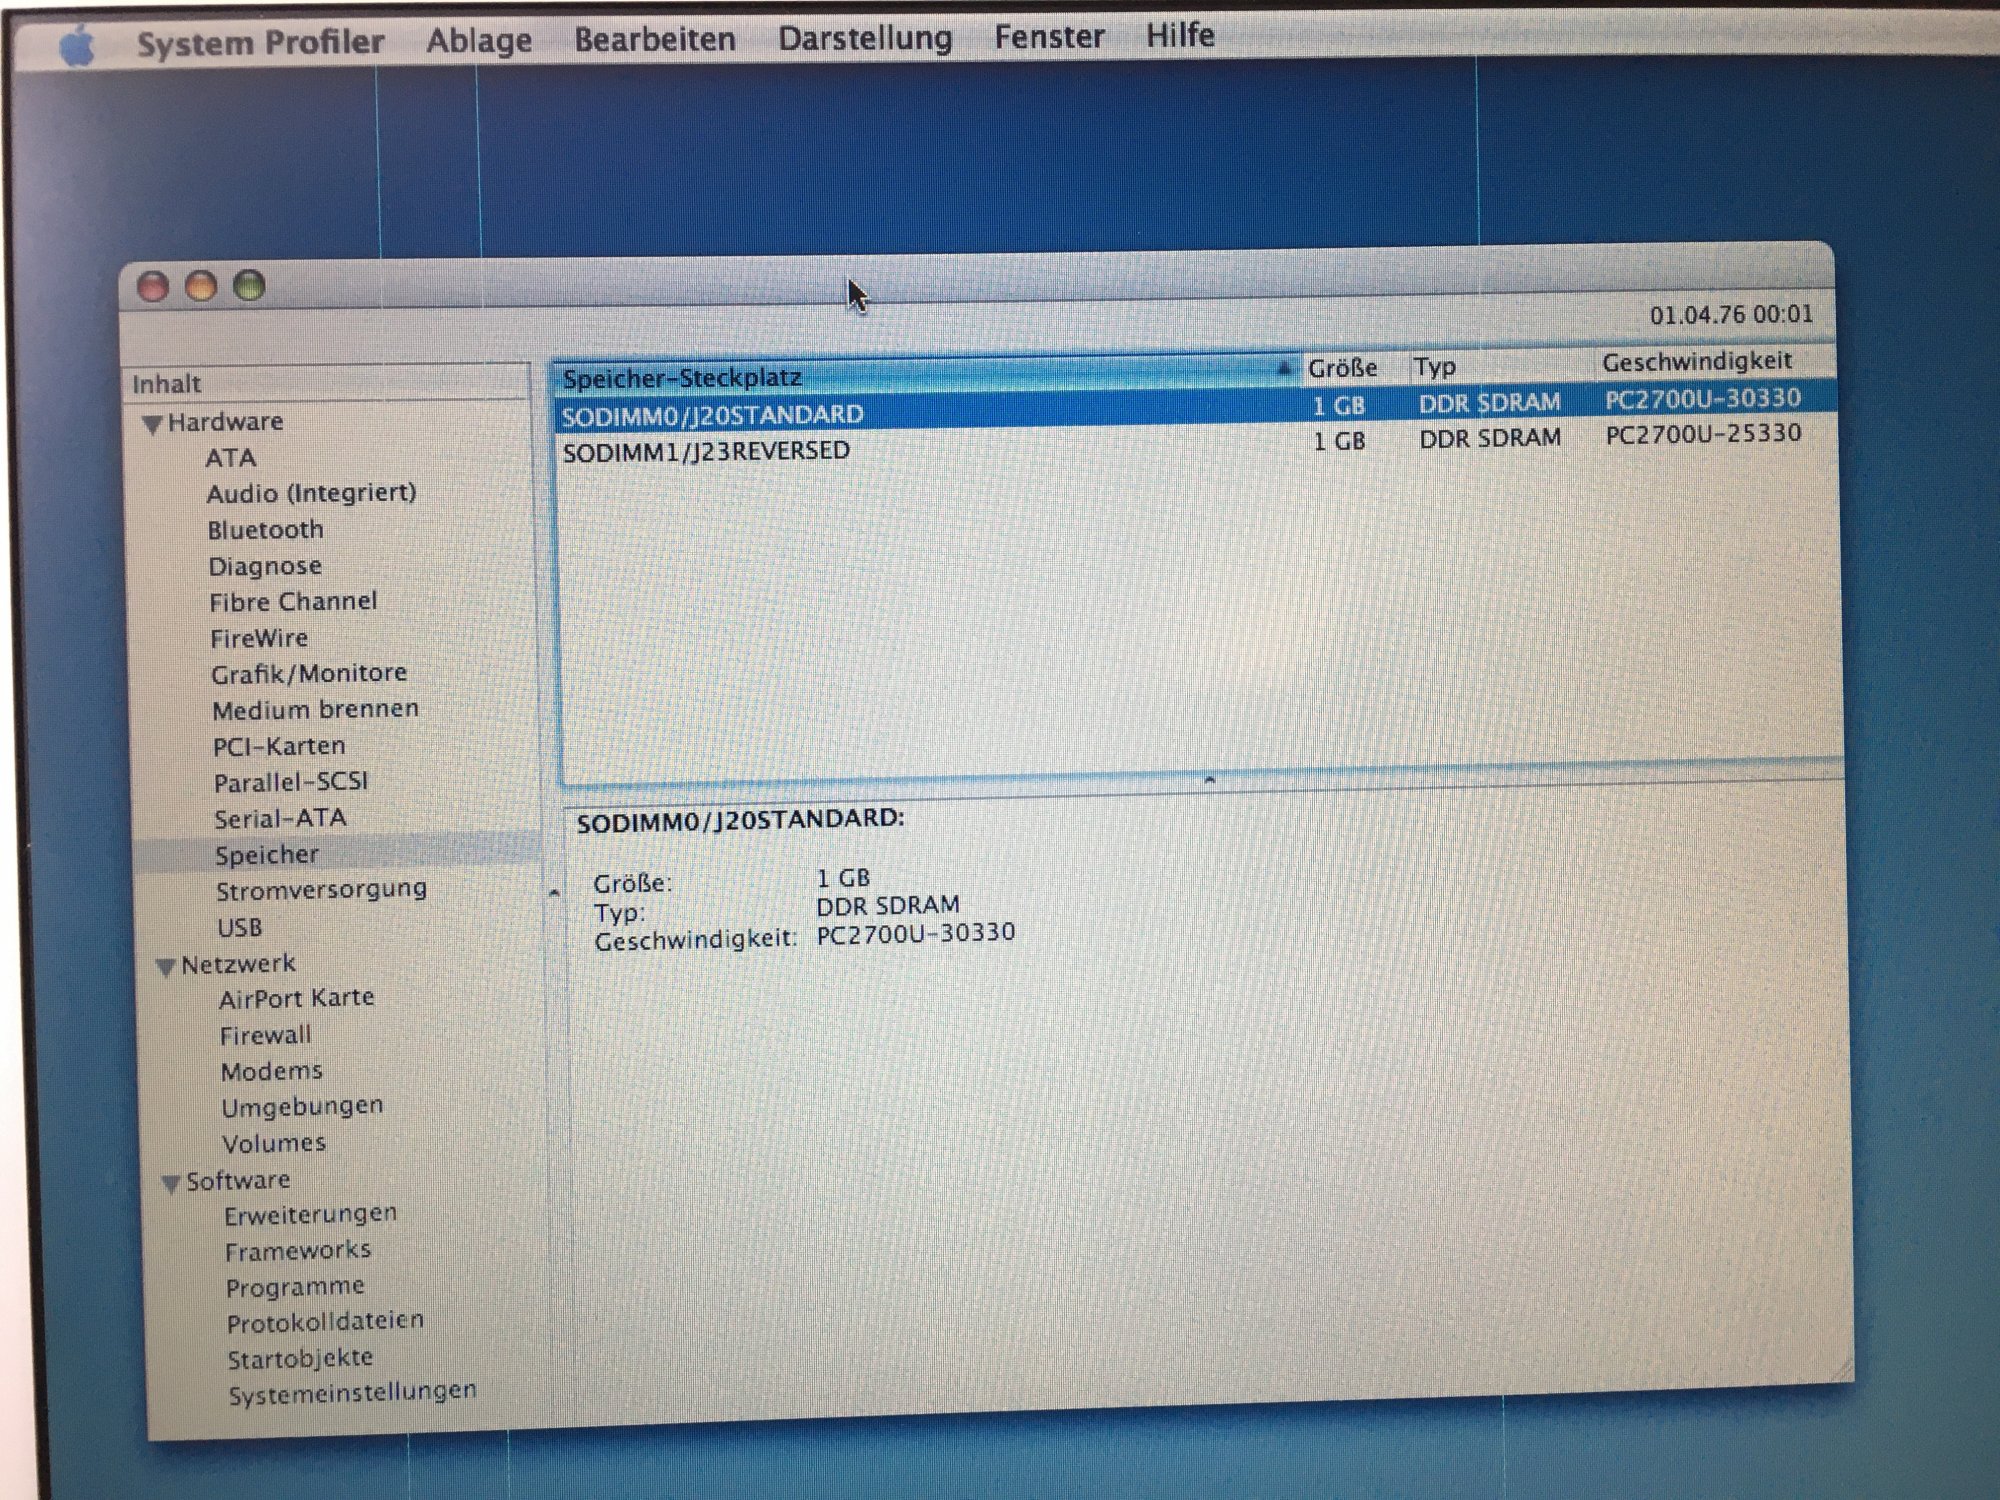Close the System Profiler window
This screenshot has height=1500, width=2000.
tap(153, 288)
